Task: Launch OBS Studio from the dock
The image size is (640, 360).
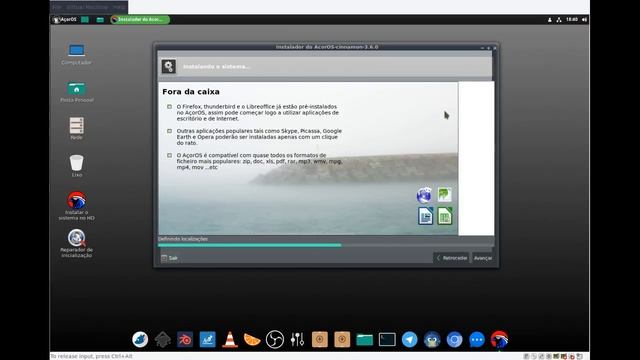Action: pyautogui.click(x=275, y=339)
